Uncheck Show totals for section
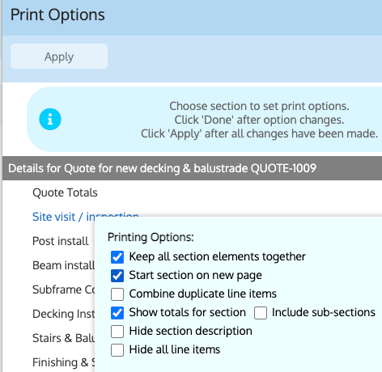The height and width of the screenshot is (372, 382). (117, 313)
